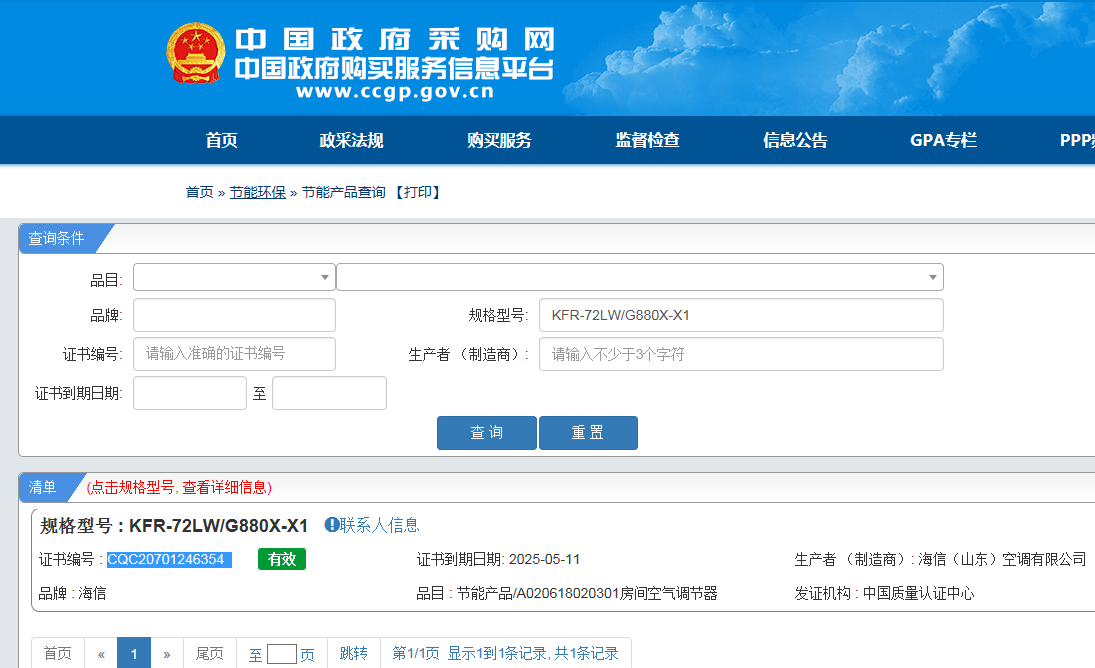Focus the 品牌 input field
The height and width of the screenshot is (668, 1095).
(x=234, y=315)
